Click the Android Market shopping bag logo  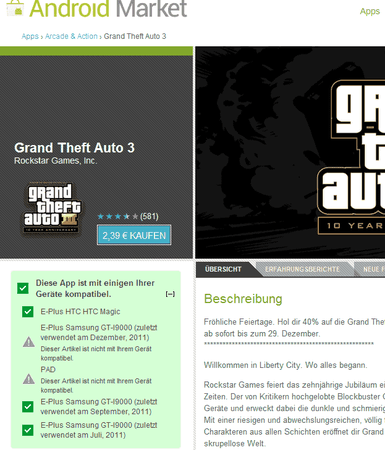point(15,8)
